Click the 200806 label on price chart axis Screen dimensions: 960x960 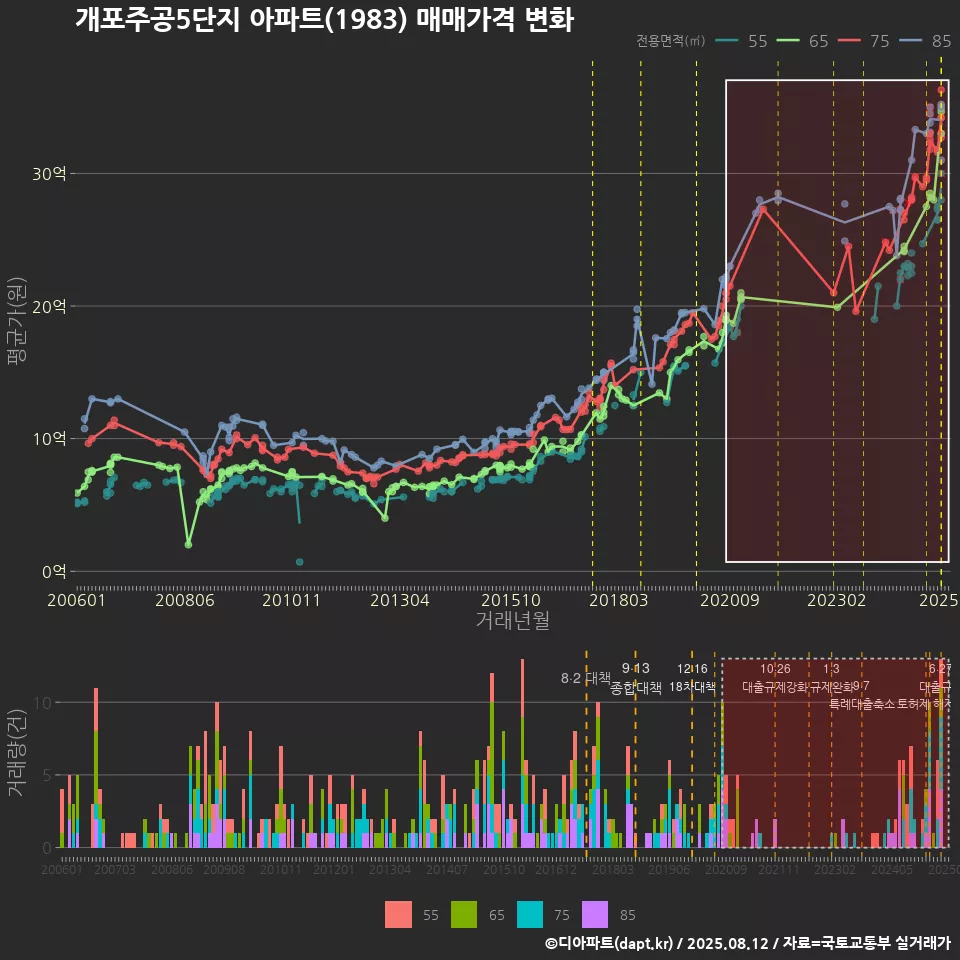[x=185, y=600]
